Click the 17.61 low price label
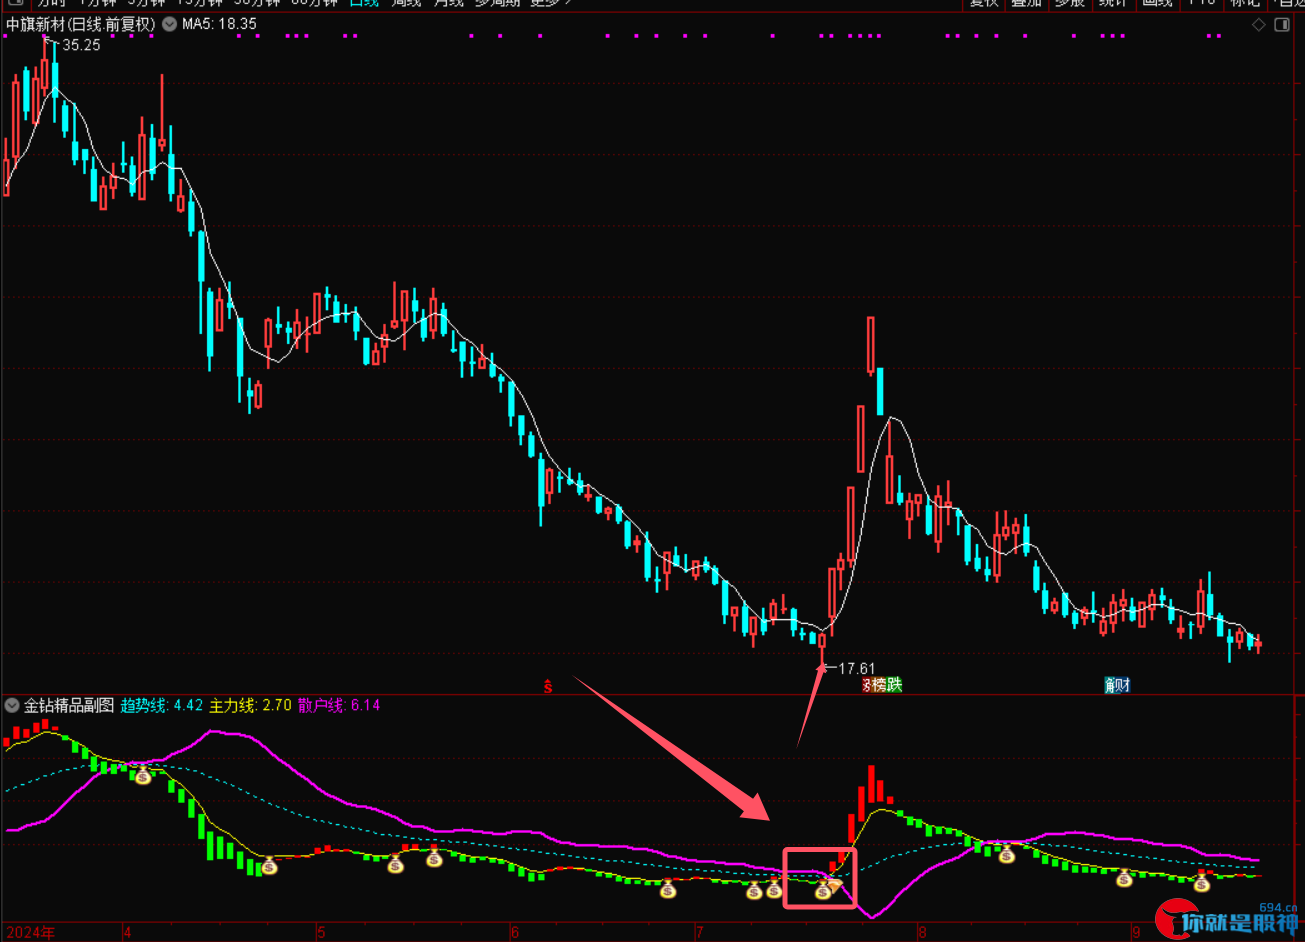Viewport: 1305px width, 942px height. point(856,668)
